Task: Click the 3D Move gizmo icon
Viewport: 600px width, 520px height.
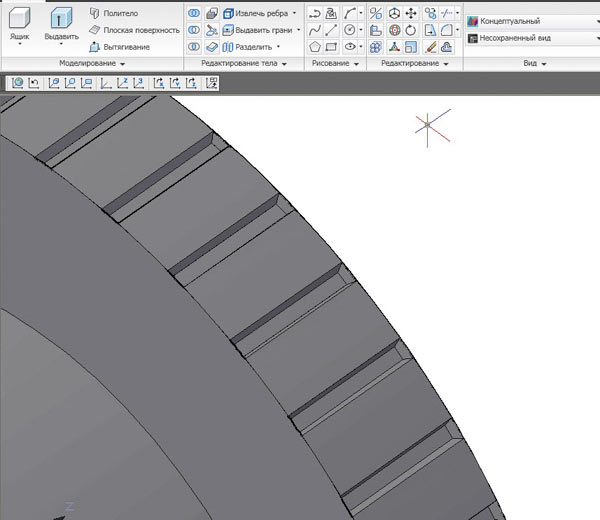Action: [x=394, y=13]
